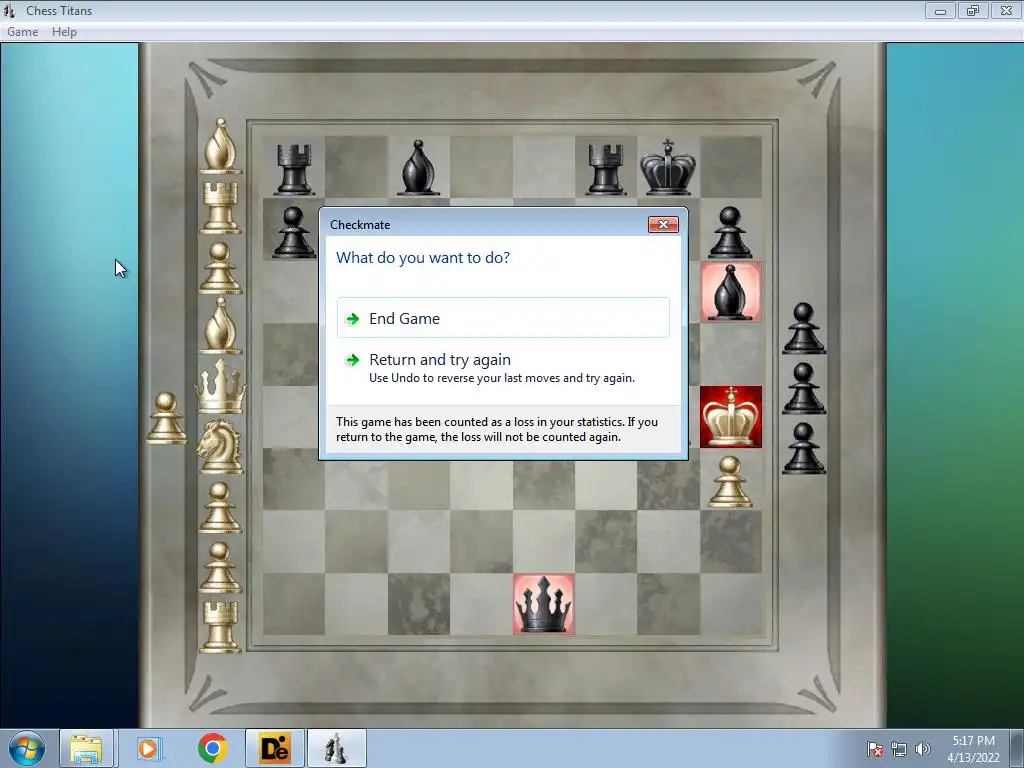Screen dimensions: 1024x768
Task: Click the volume speaker icon in system tray
Action: (x=922, y=749)
